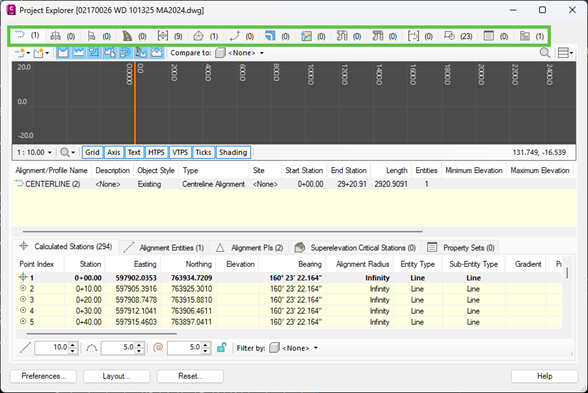The height and width of the screenshot is (393, 588).
Task: Click the alignment list horizontal scrollbar
Action: click(223, 232)
